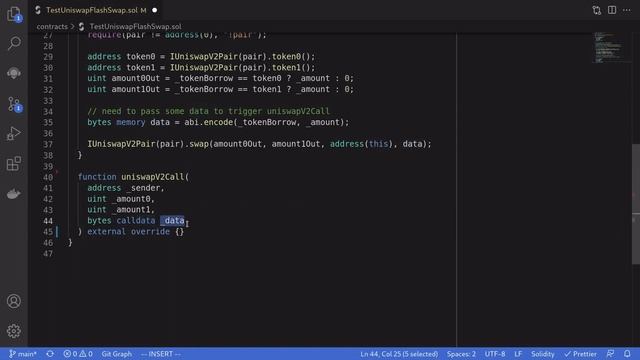Click TestUniswapFlashSwap.sol in breadcrumb
The image size is (640, 360).
[x=136, y=27]
